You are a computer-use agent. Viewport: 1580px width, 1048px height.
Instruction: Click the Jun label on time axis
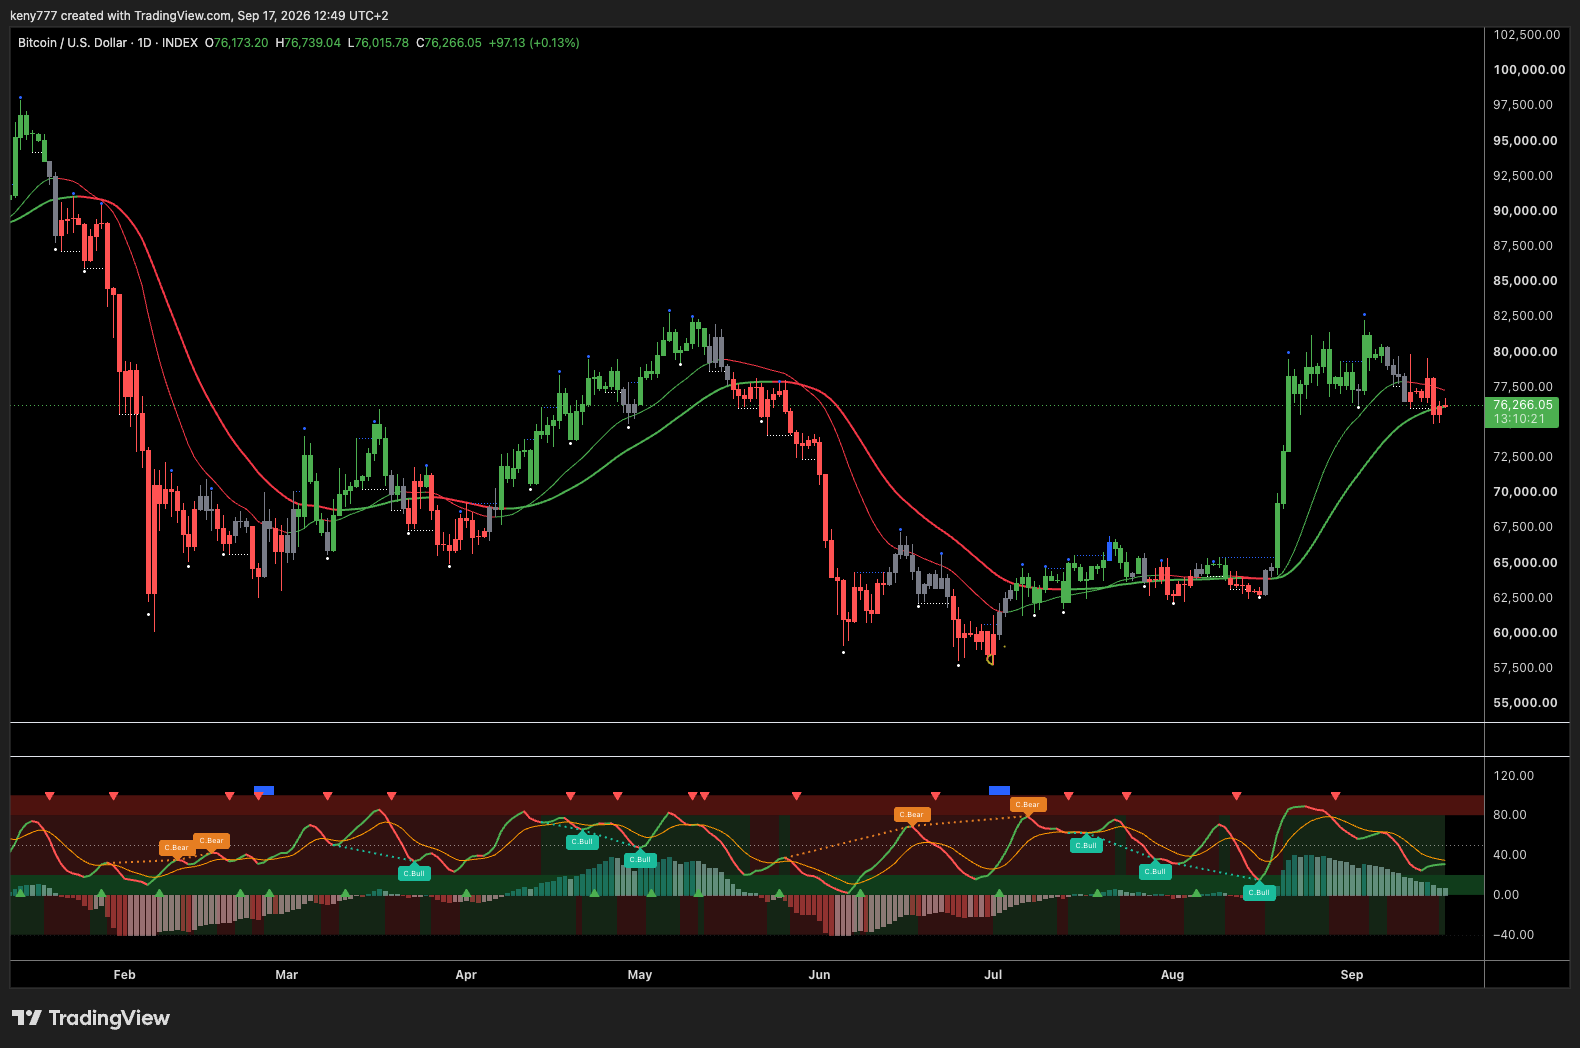click(819, 975)
